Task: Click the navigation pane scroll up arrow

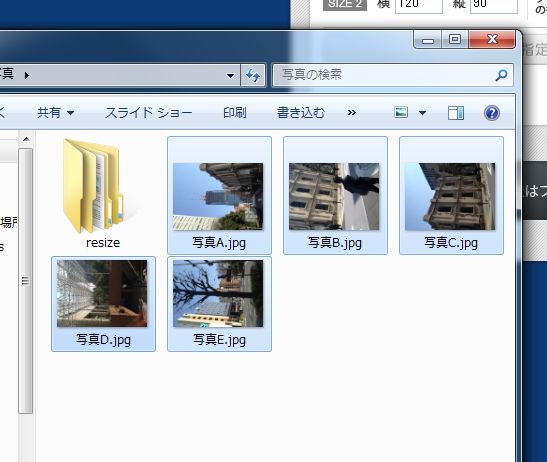Action: 26,139
